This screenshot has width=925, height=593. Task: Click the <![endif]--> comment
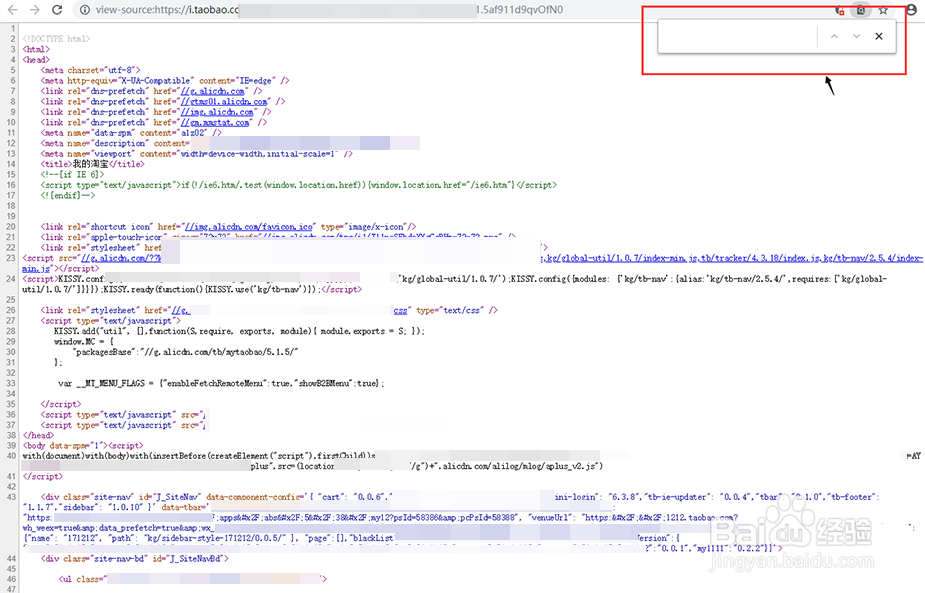tap(68, 195)
